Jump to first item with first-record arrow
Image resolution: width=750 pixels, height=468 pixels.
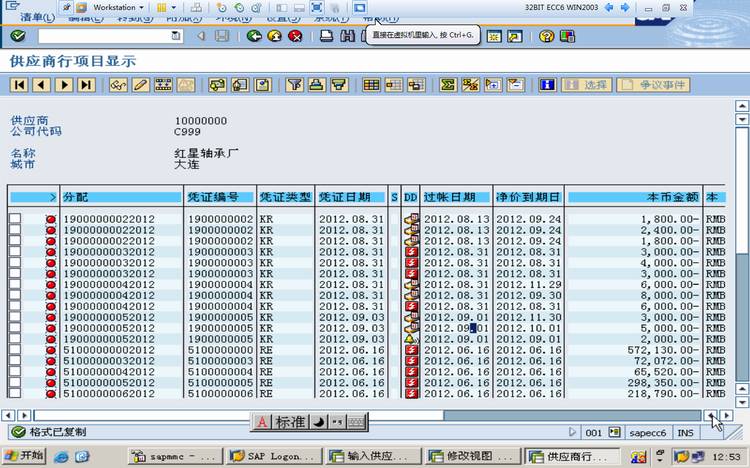click(x=20, y=85)
